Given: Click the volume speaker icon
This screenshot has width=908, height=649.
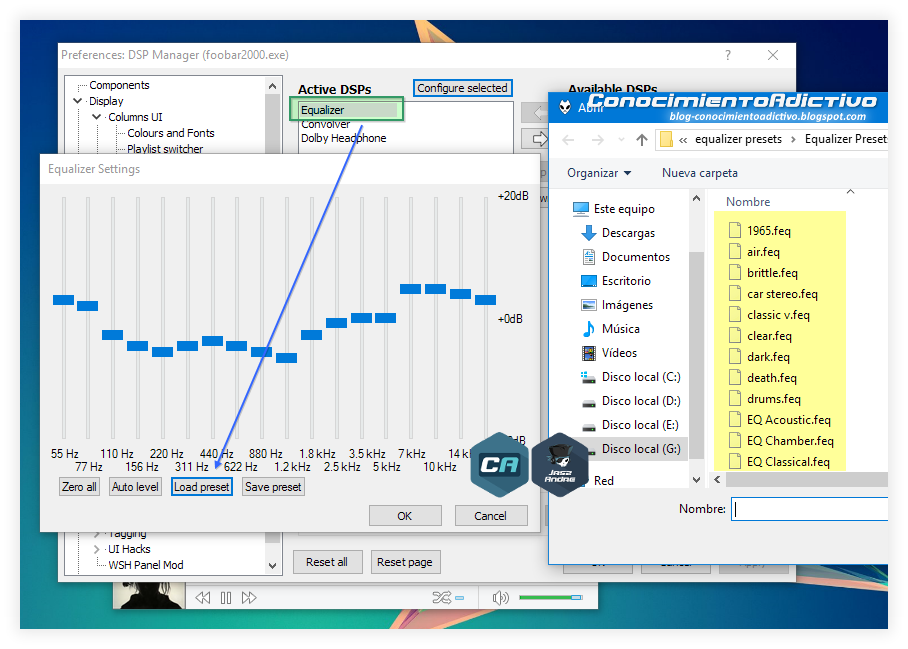Looking at the screenshot, I should point(500,597).
